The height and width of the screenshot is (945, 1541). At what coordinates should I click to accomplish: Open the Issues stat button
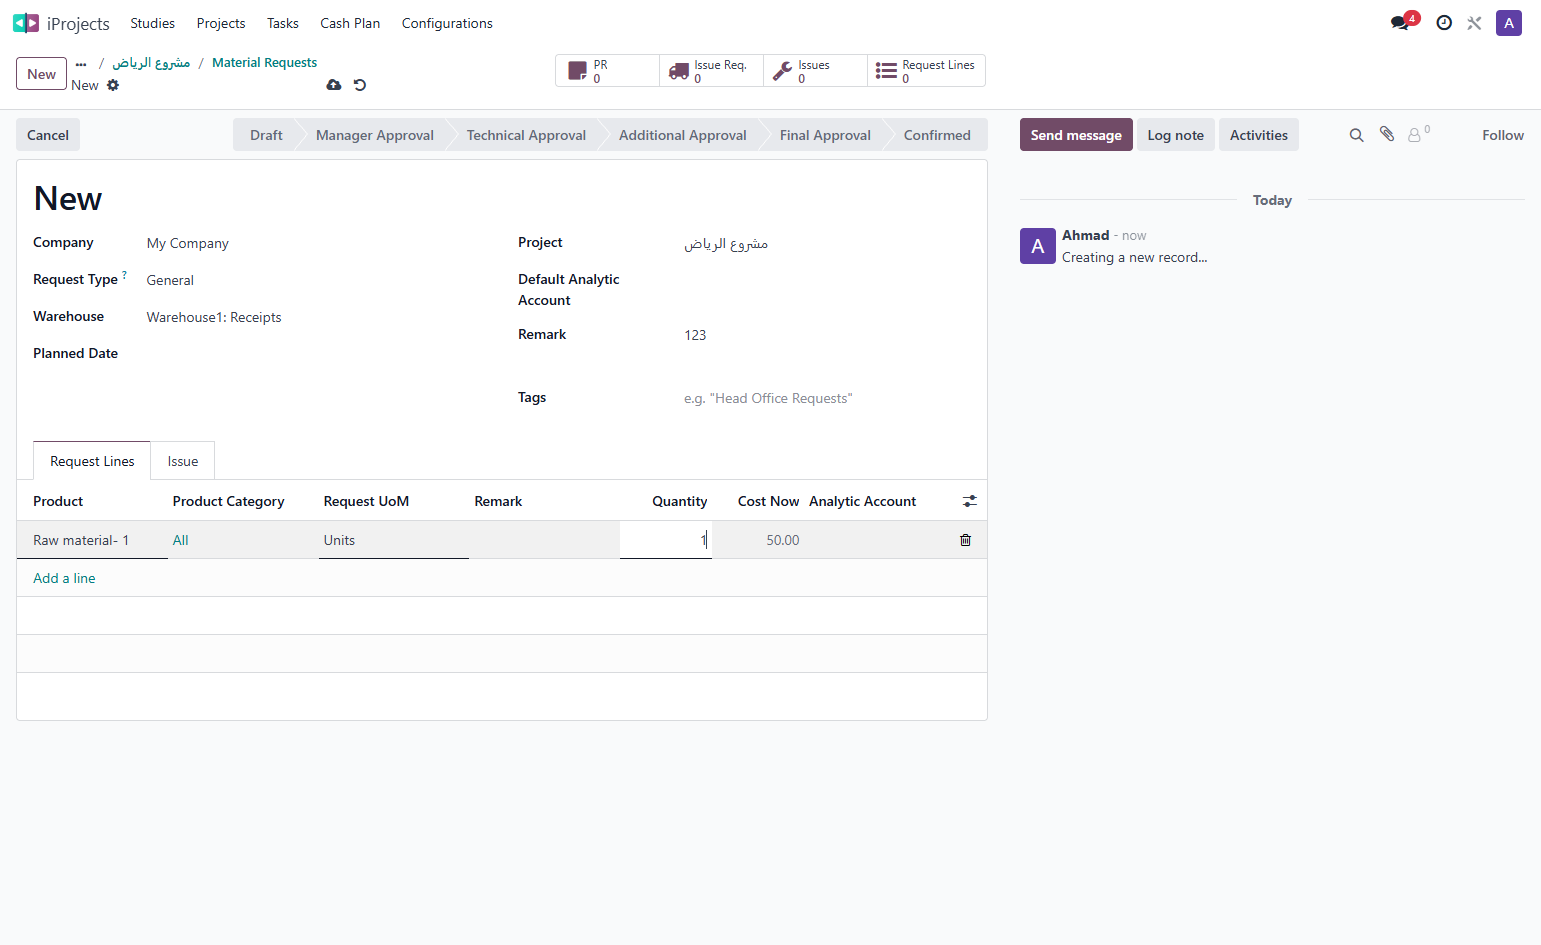pyautogui.click(x=816, y=71)
